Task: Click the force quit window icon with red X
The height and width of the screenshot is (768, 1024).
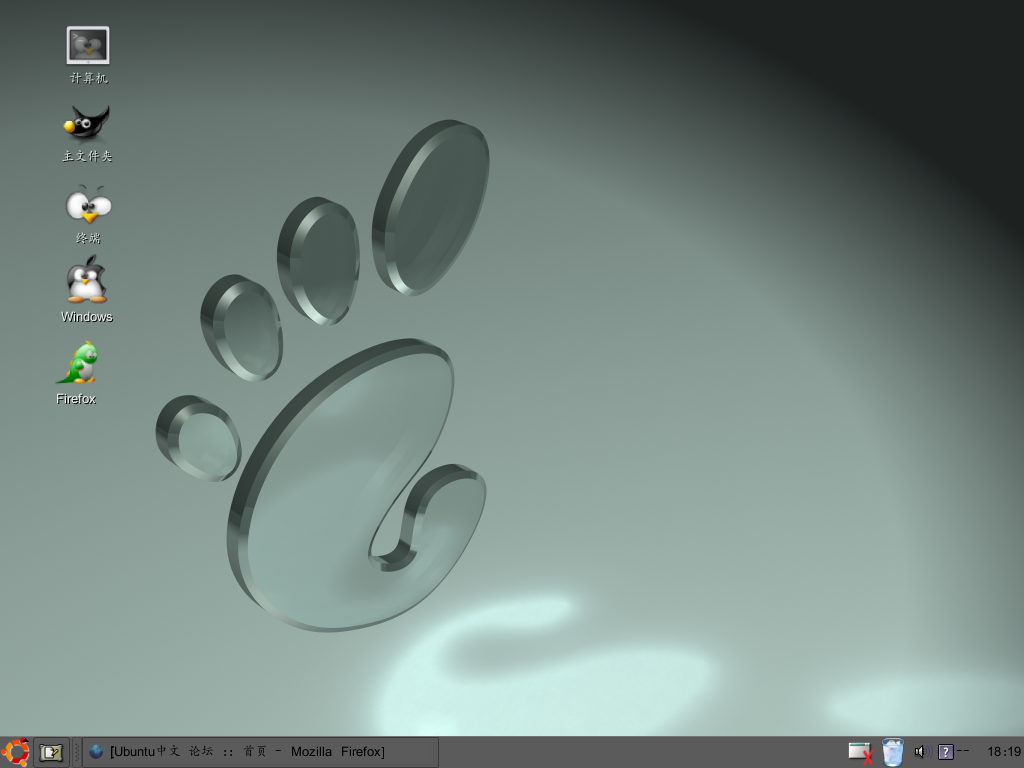Action: (x=861, y=753)
